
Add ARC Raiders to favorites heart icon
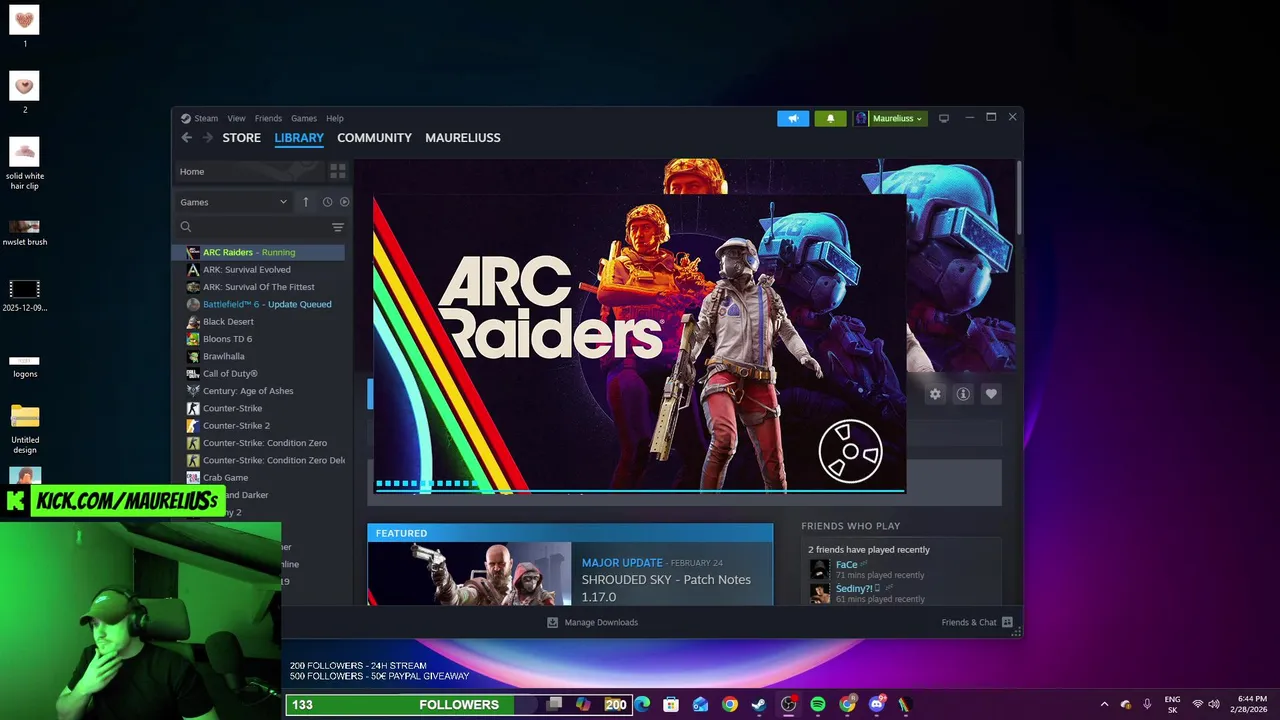click(991, 394)
